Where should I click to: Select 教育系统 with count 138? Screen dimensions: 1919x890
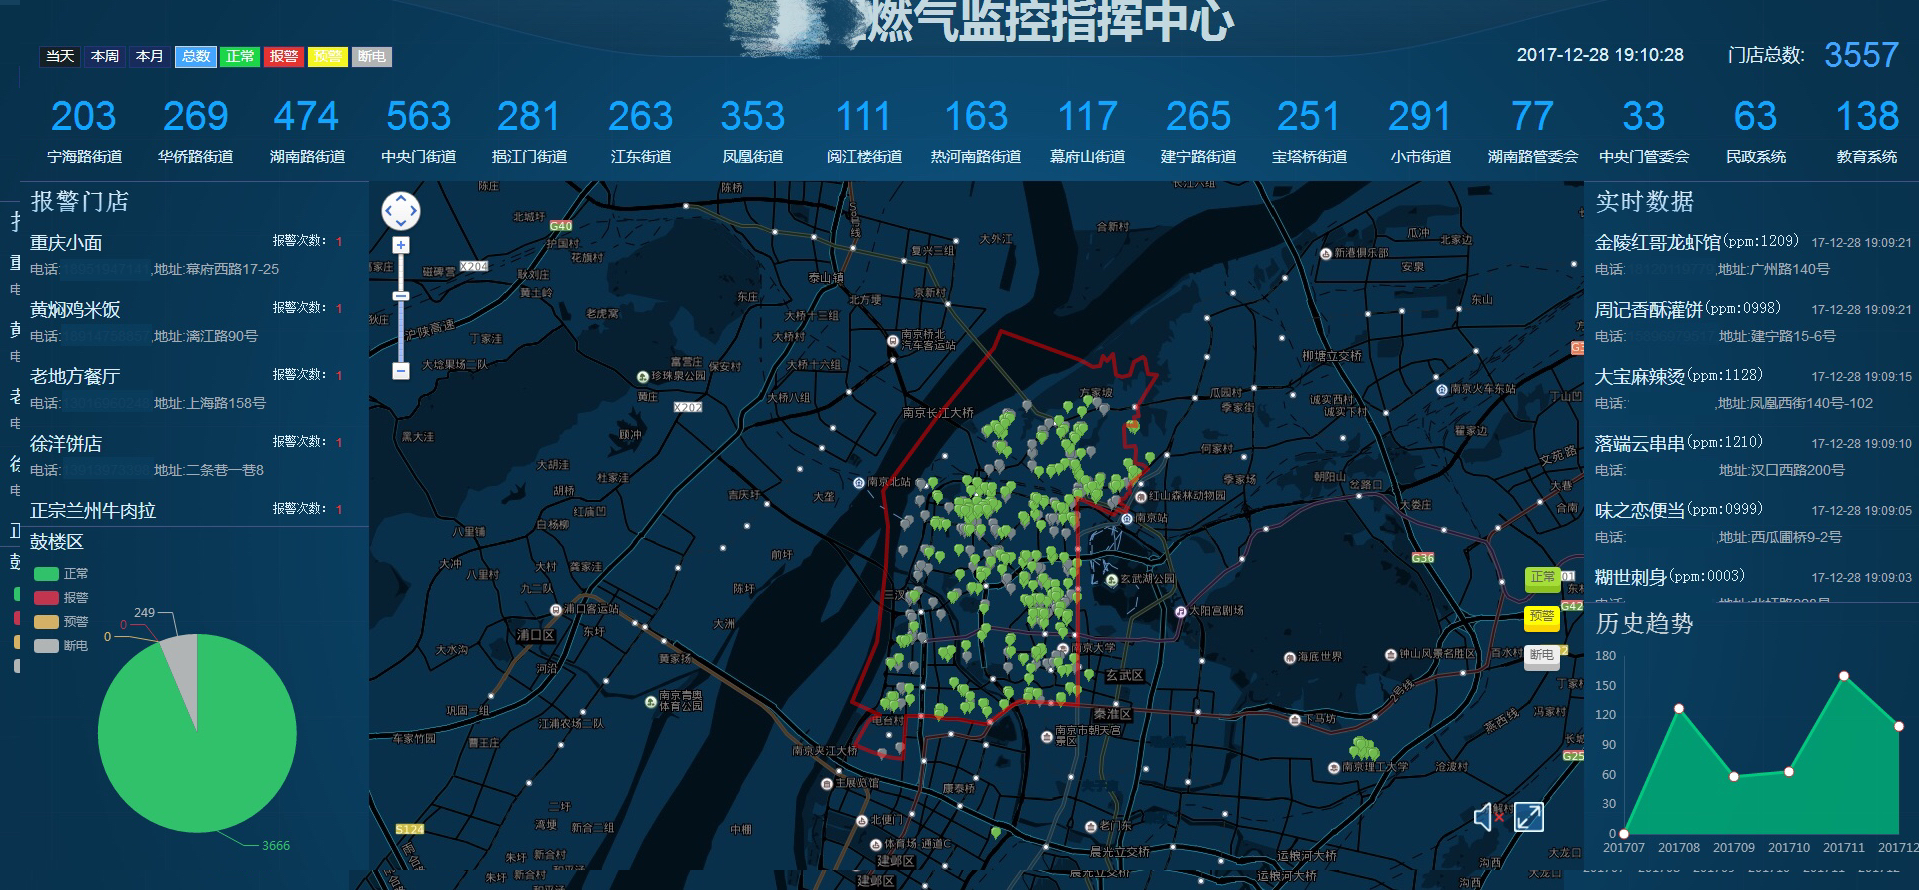[1867, 131]
